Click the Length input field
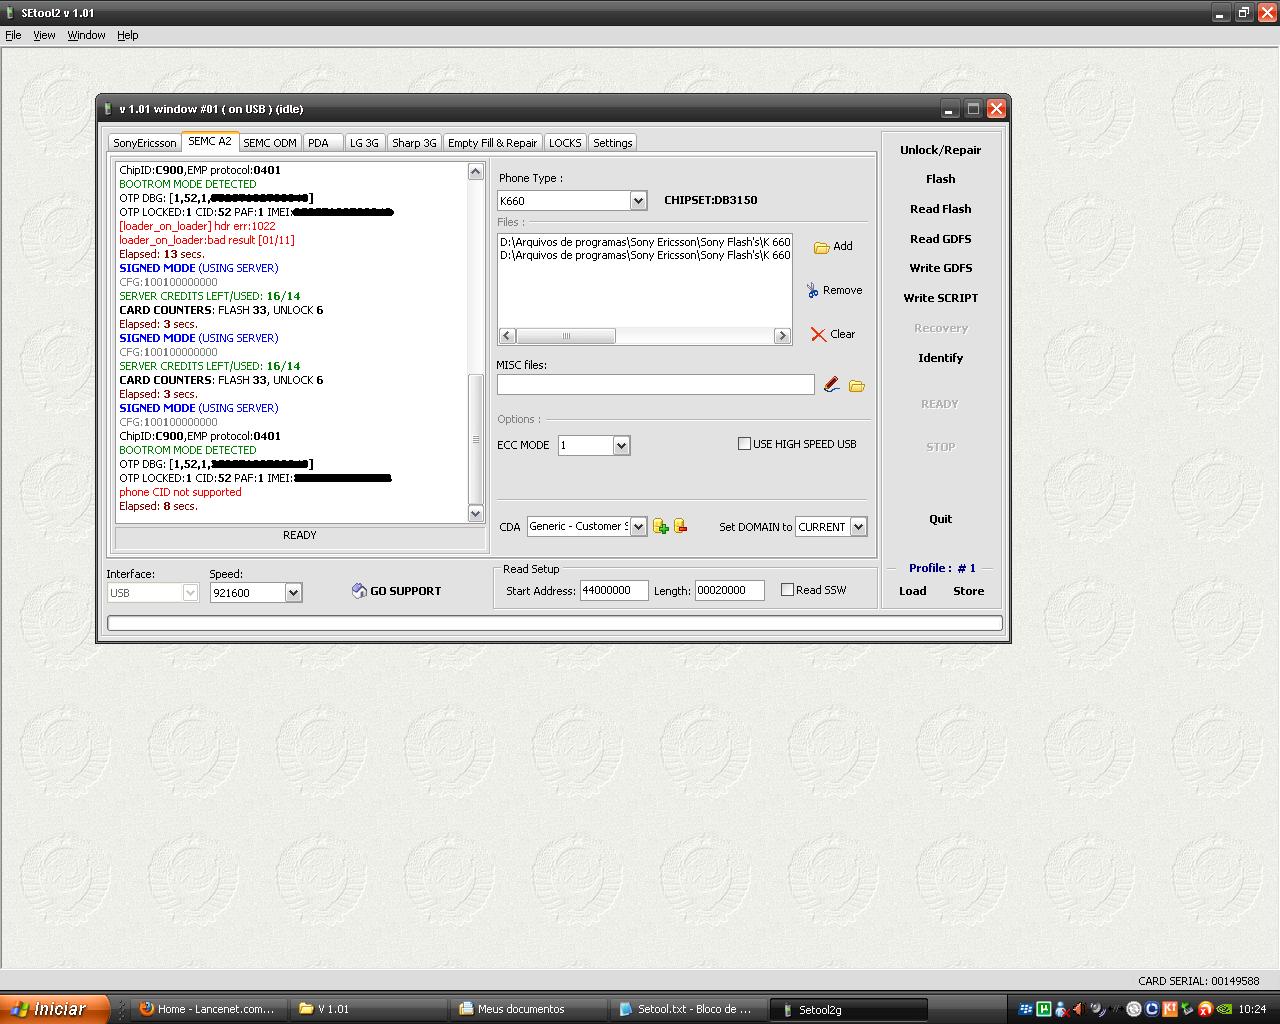1280x1024 pixels. click(730, 591)
